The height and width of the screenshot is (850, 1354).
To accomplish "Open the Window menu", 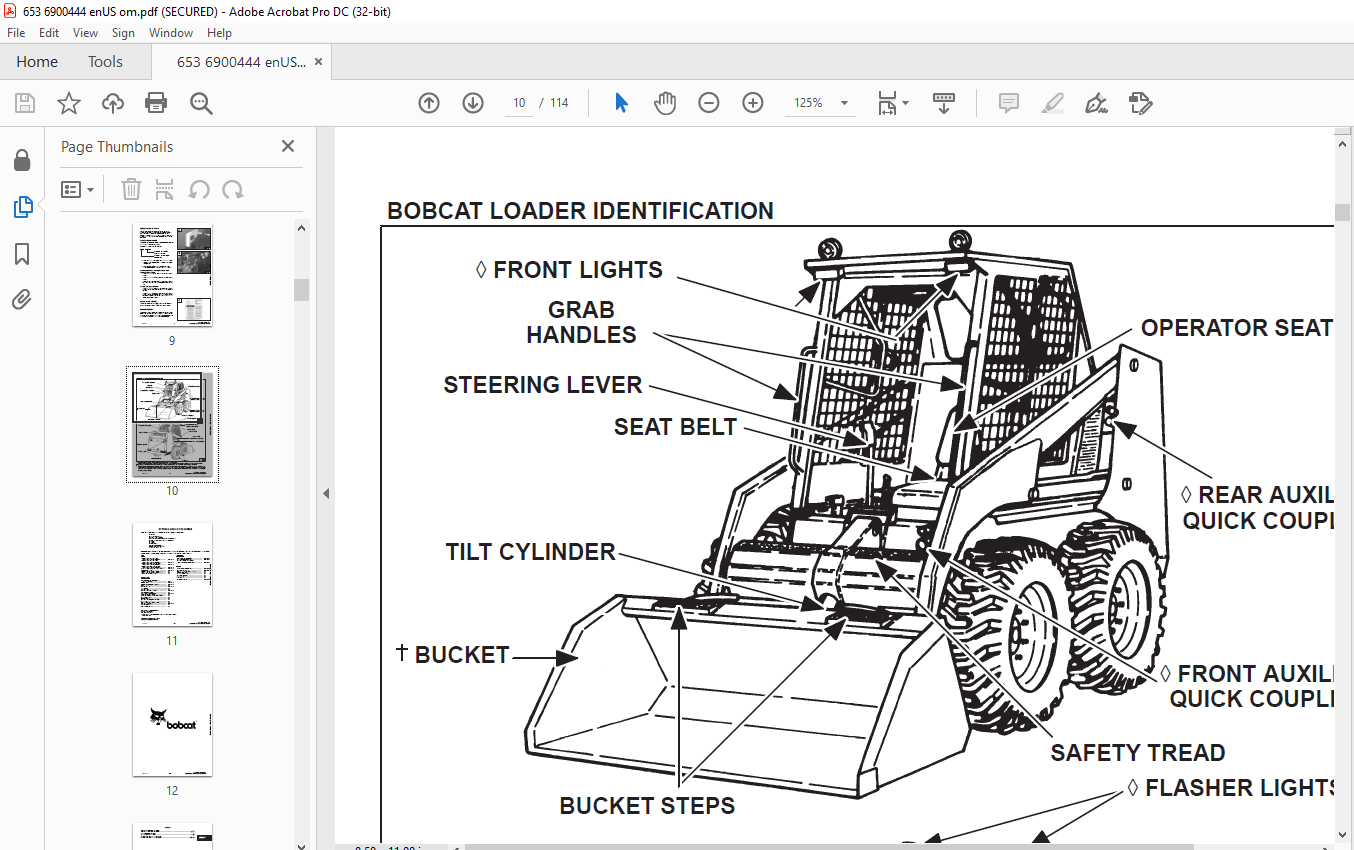I will coord(171,33).
